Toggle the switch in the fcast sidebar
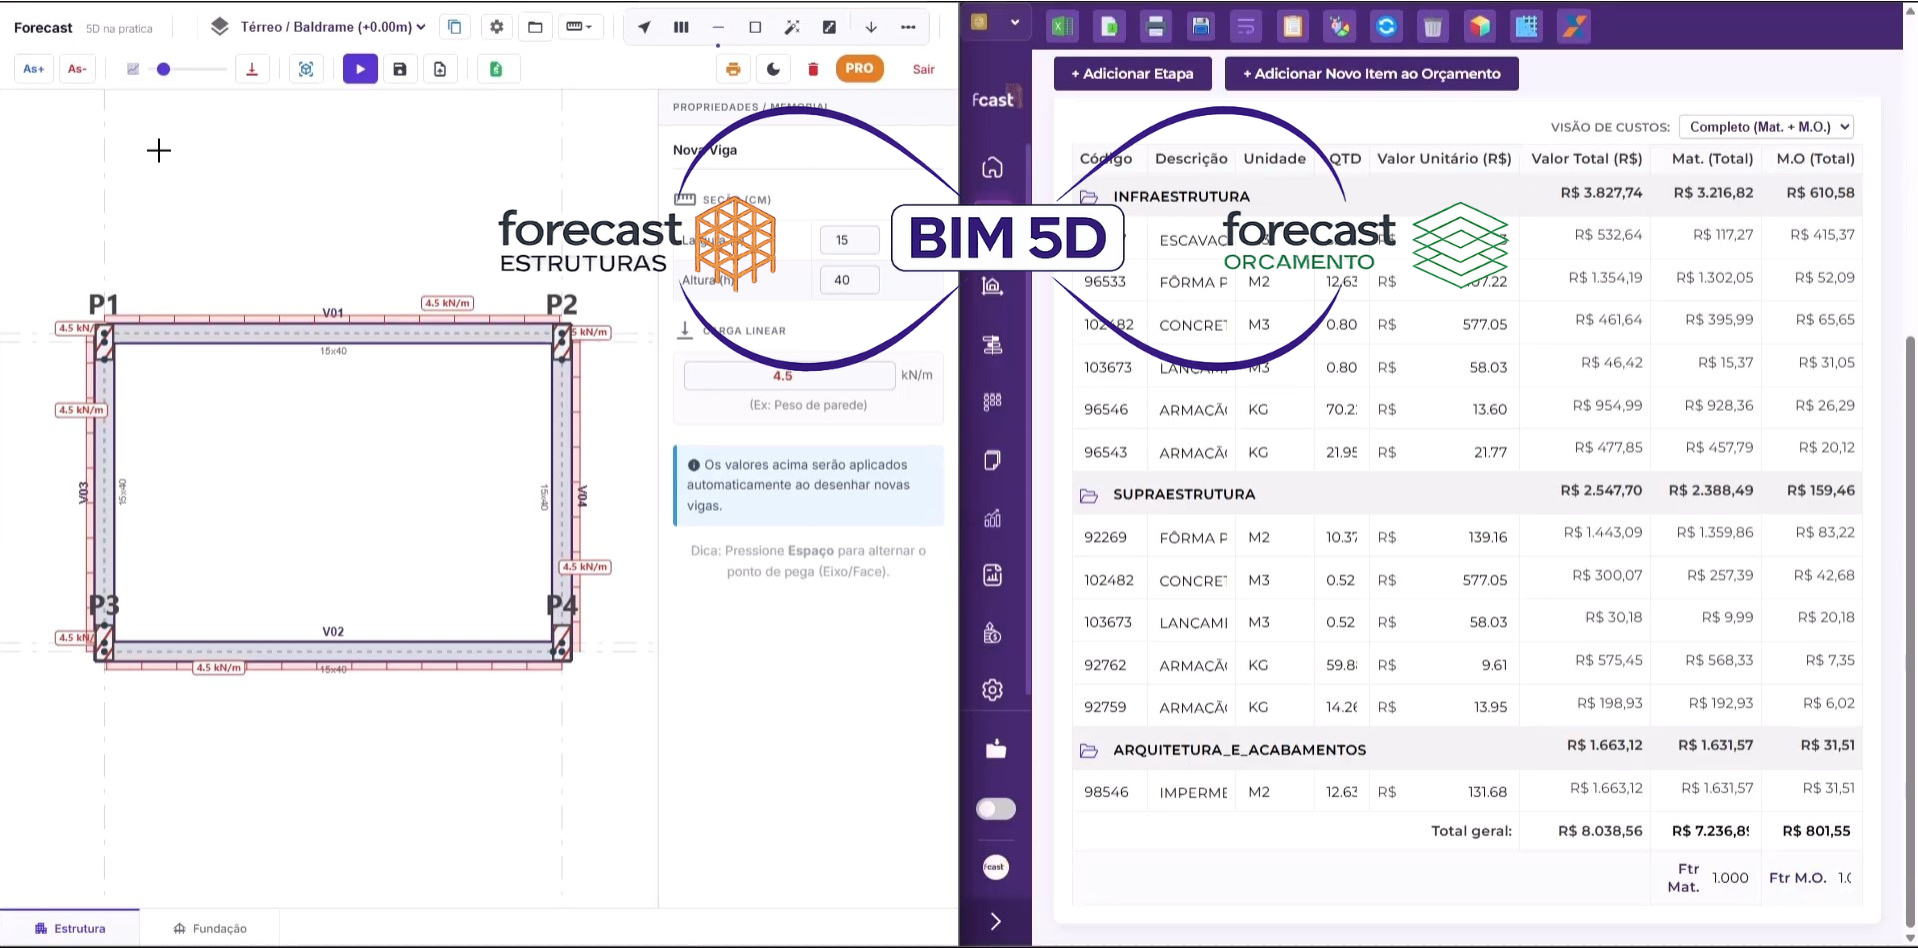Screen dimensions: 1918x948 tap(995, 809)
